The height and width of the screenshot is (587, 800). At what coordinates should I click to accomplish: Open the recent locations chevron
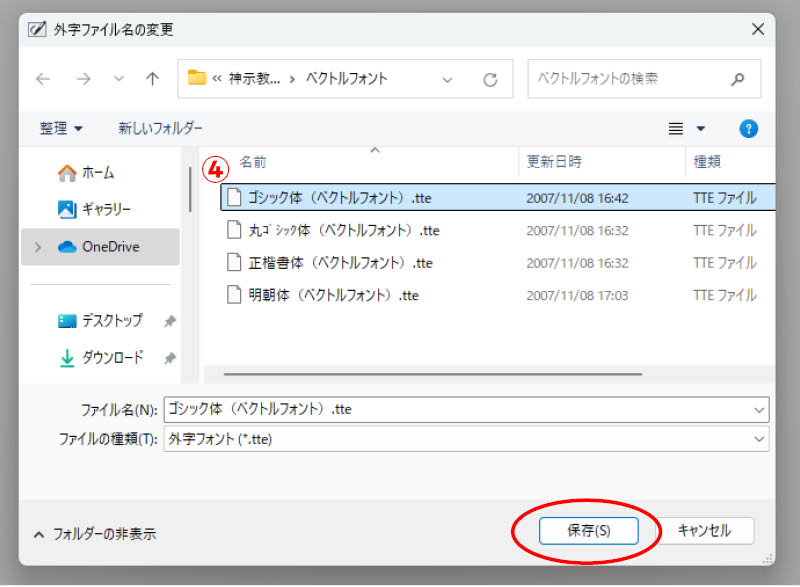click(118, 79)
